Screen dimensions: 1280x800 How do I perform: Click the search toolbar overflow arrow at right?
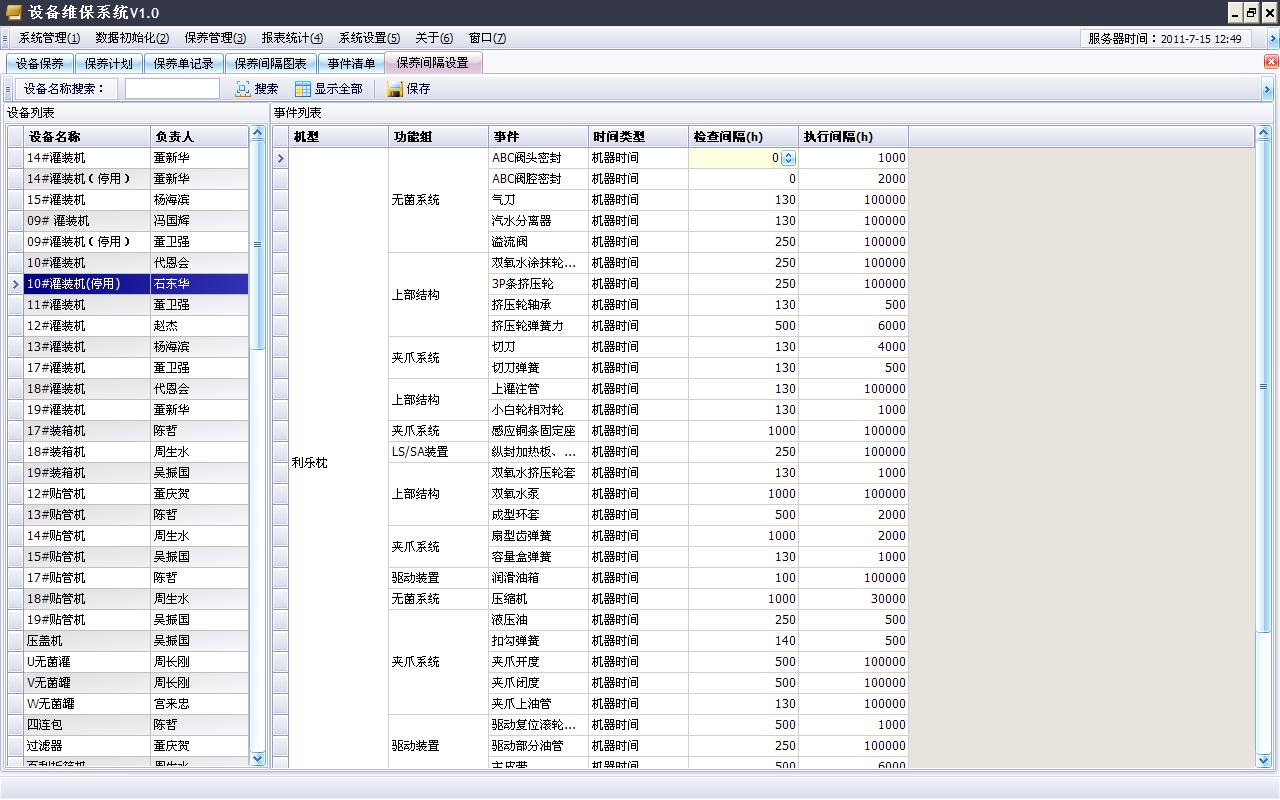1267,89
